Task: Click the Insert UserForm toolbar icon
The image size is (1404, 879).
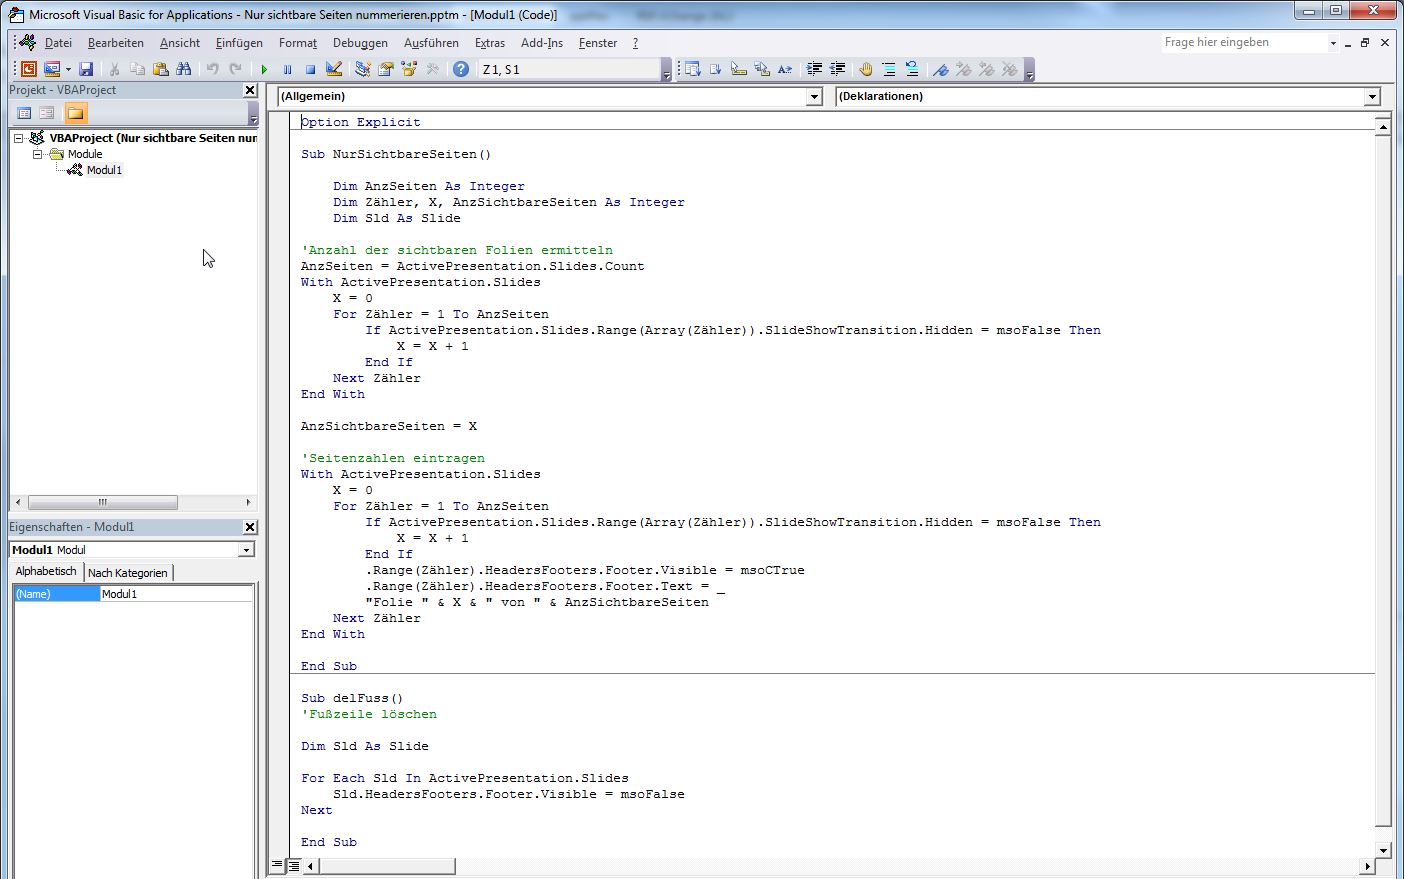Action: [x=52, y=69]
